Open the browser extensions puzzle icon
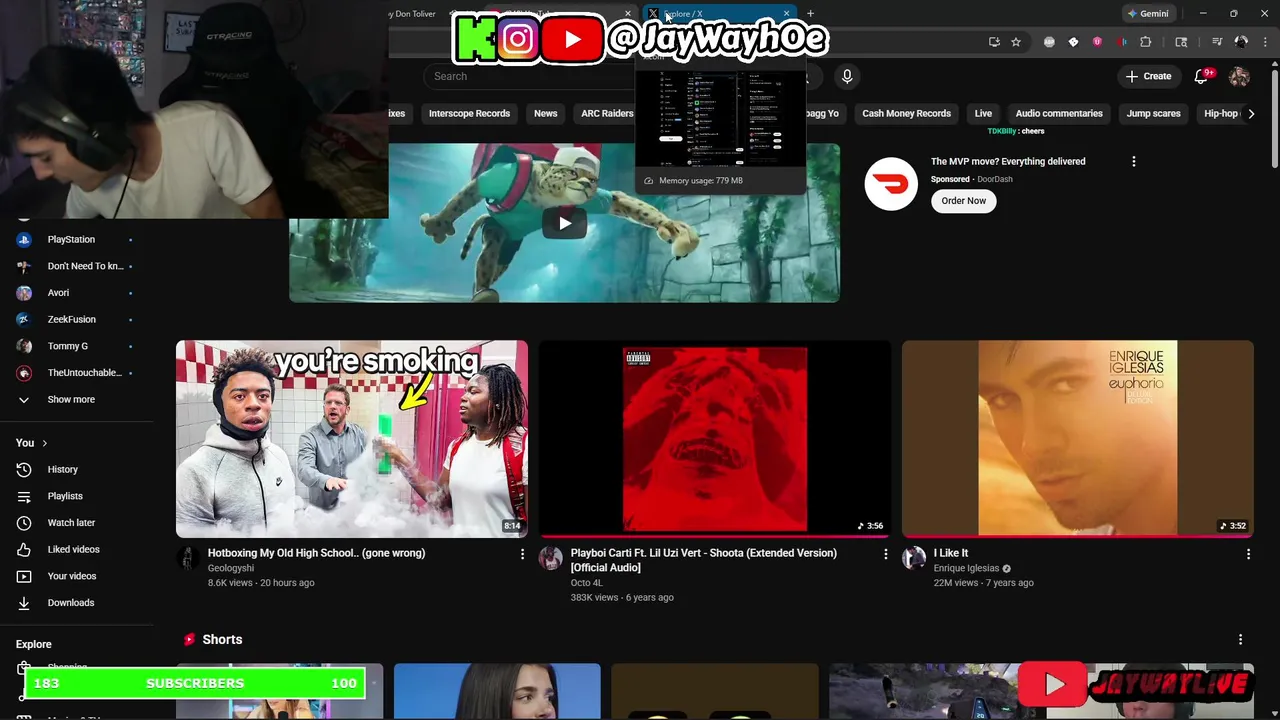 click(1146, 42)
